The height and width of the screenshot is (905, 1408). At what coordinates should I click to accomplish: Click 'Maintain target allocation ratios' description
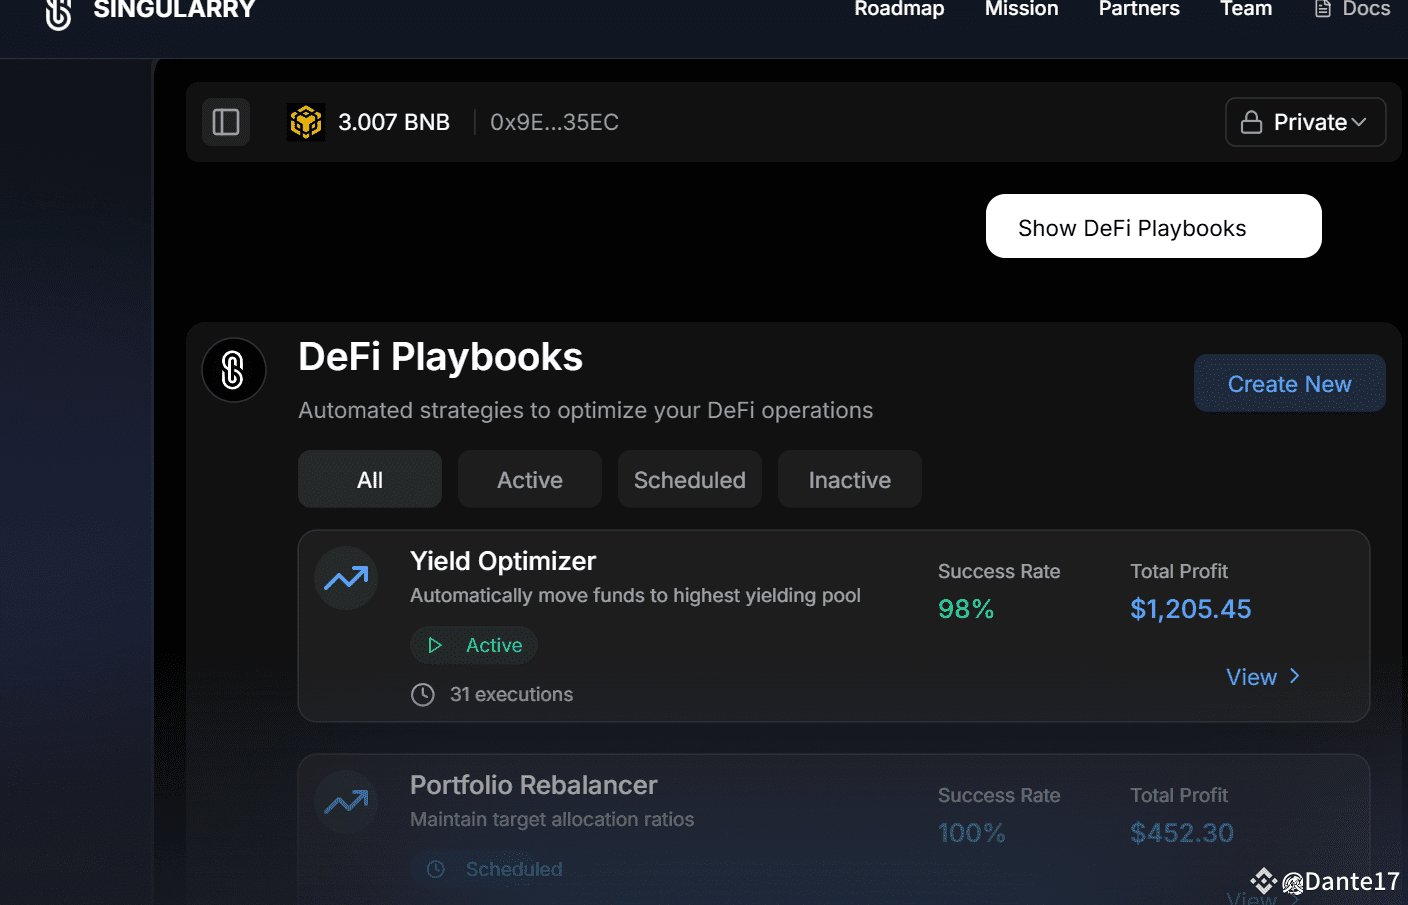click(x=552, y=819)
